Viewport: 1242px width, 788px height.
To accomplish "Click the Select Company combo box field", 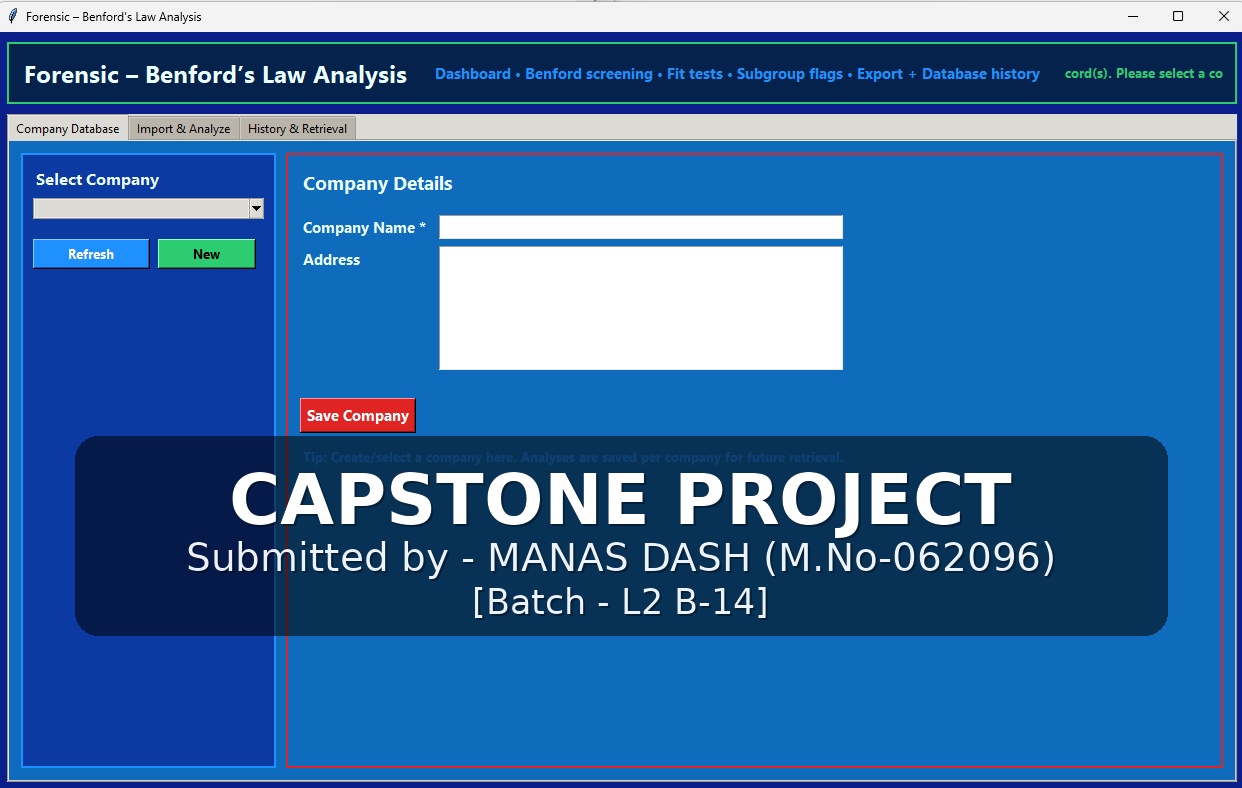I will coord(140,208).
